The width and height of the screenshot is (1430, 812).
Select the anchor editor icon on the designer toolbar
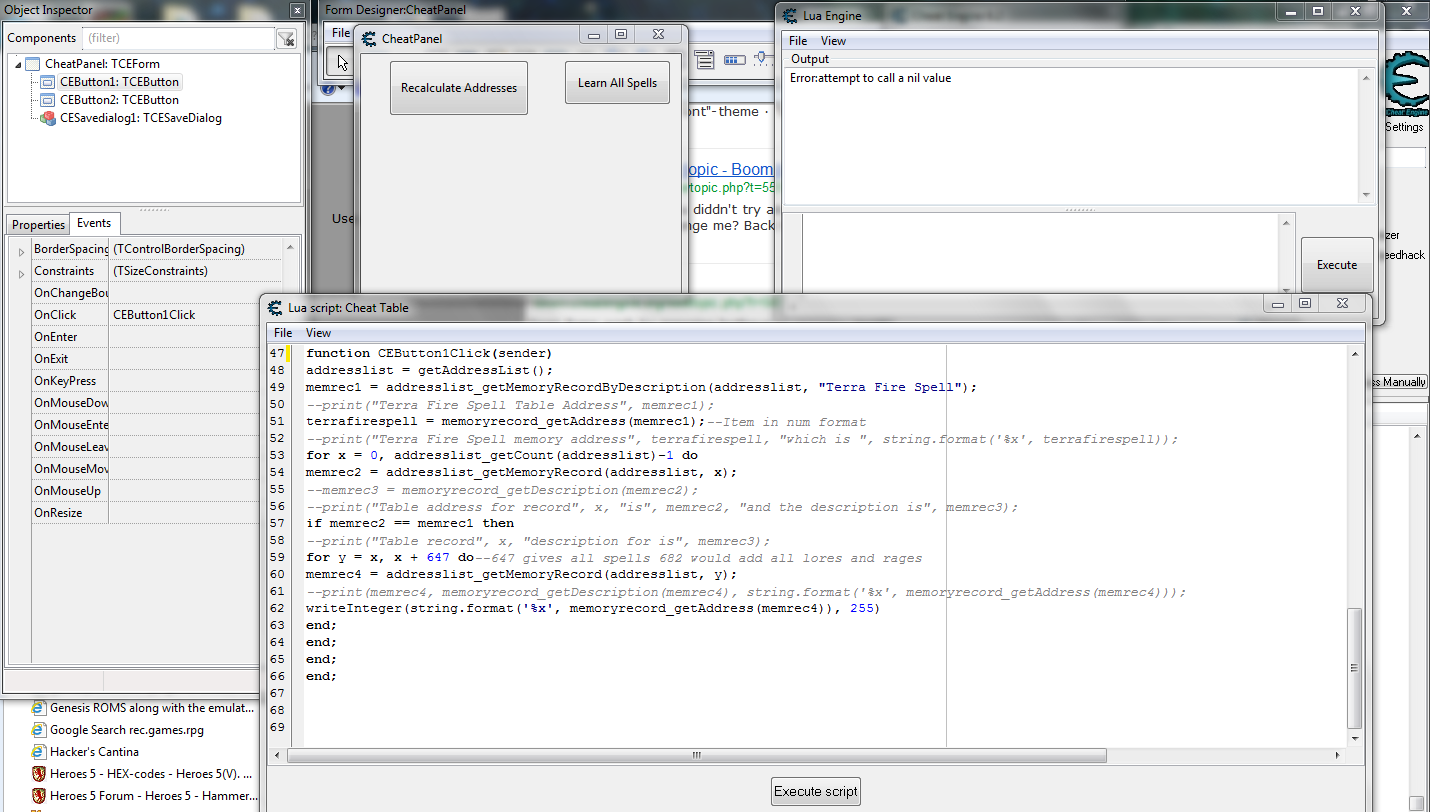tap(761, 58)
